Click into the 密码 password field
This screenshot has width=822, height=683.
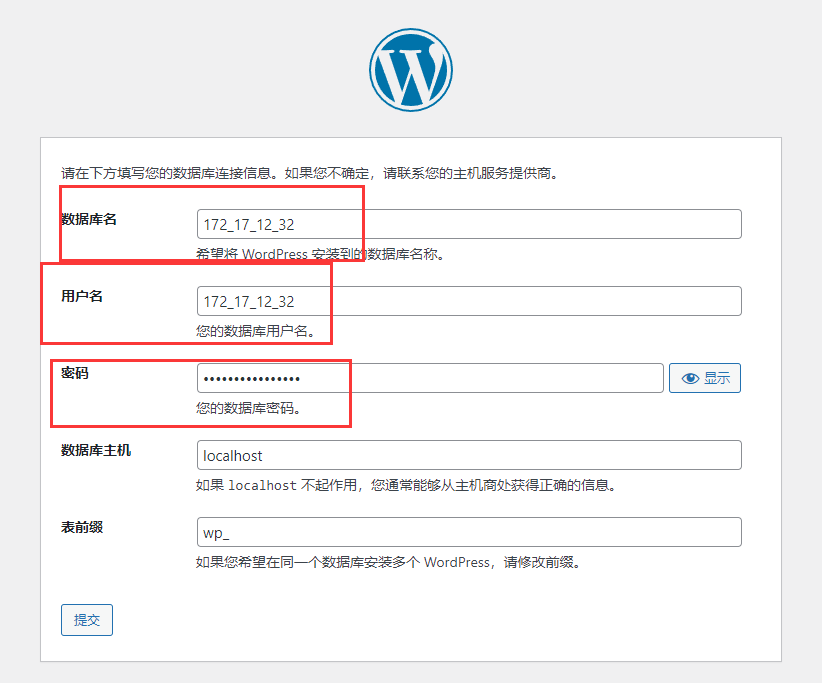click(x=430, y=378)
